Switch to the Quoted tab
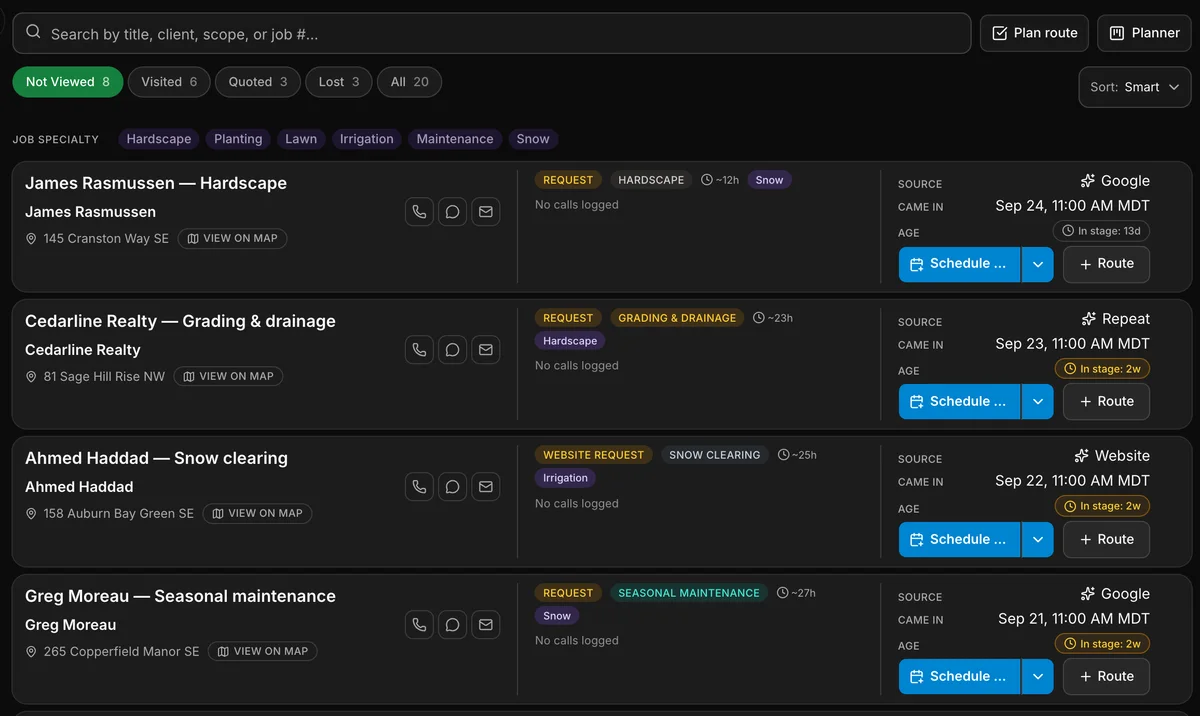The width and height of the screenshot is (1200, 716). click(258, 82)
